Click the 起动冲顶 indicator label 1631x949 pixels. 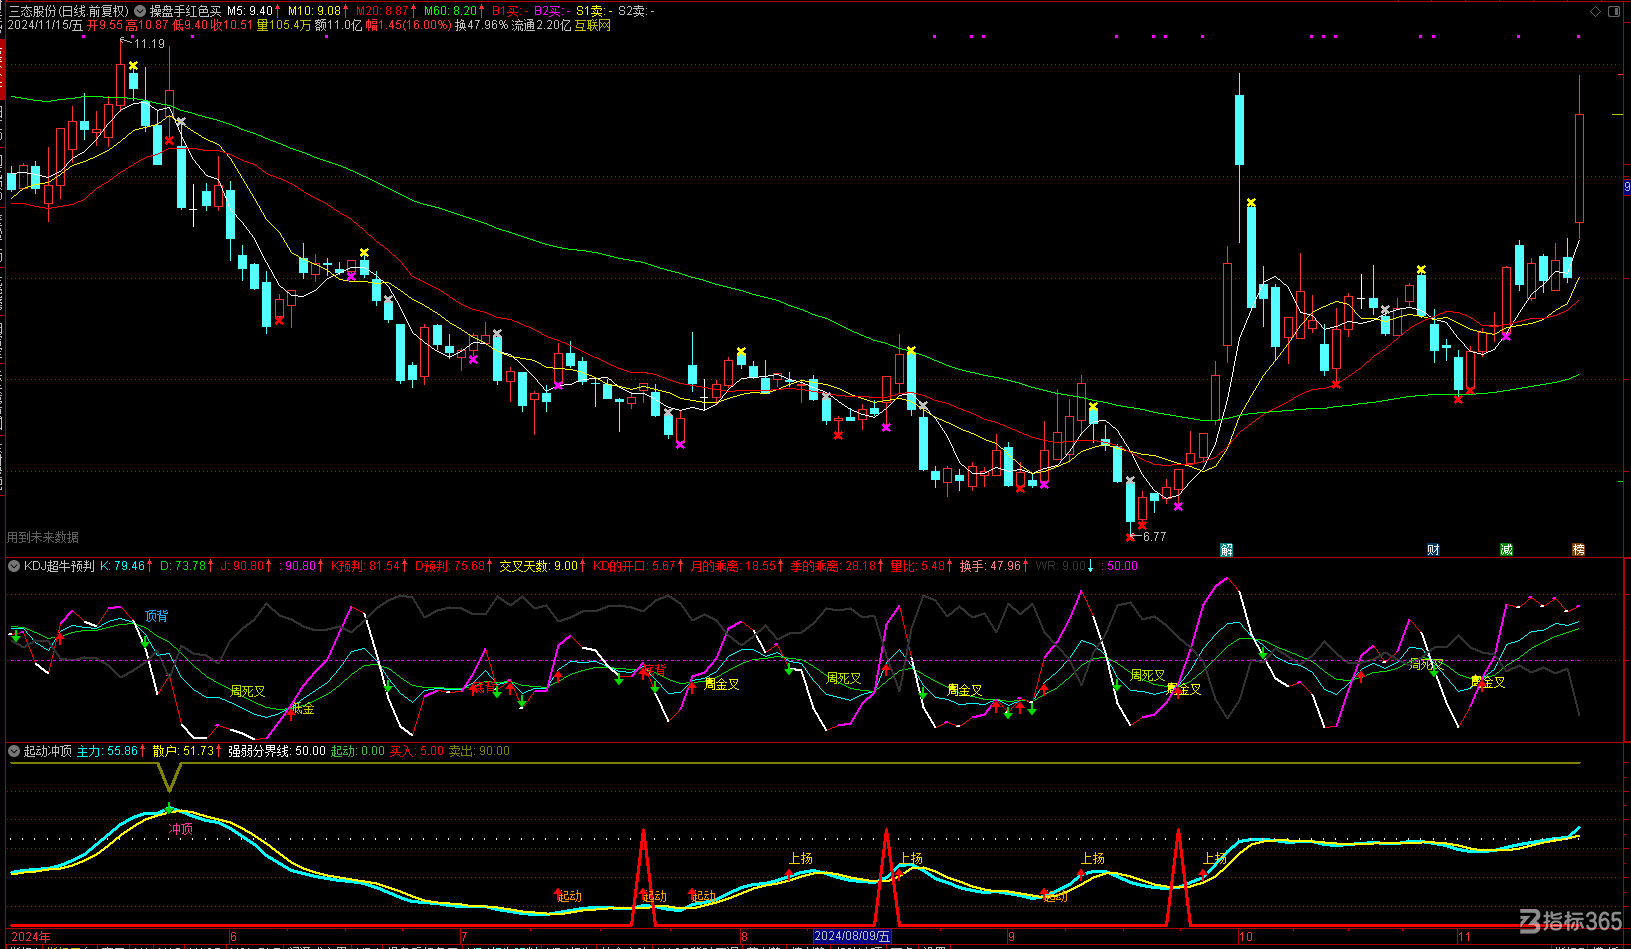(x=48, y=751)
